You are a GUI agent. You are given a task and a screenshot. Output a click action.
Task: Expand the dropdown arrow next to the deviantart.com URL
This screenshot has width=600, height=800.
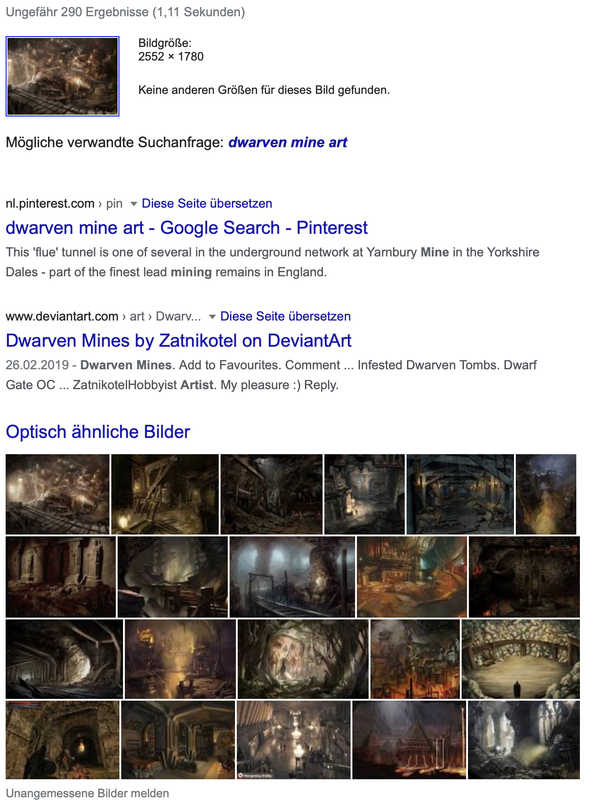tap(212, 317)
